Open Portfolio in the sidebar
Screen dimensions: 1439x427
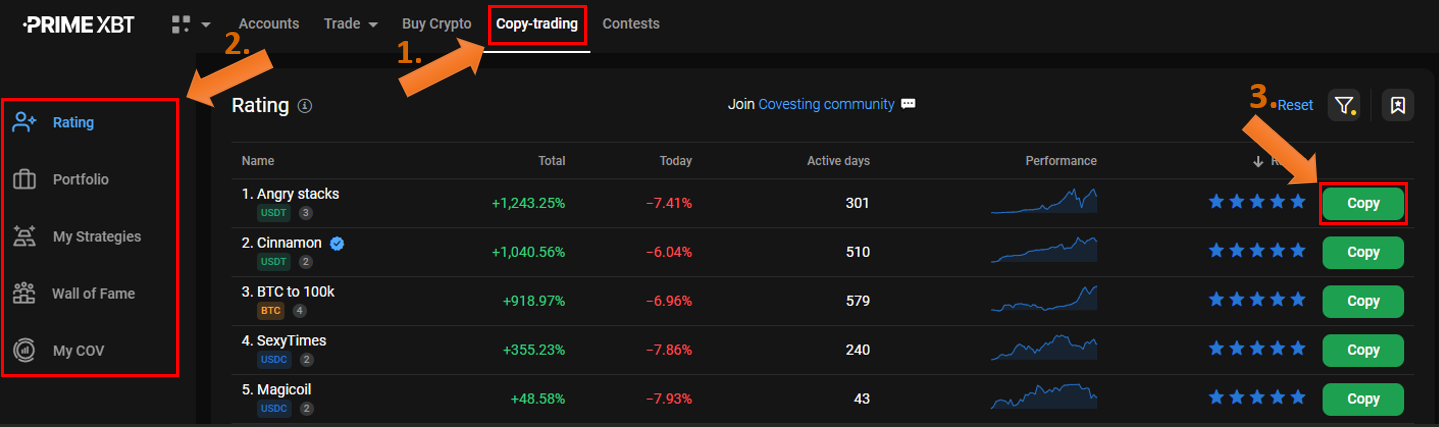[x=81, y=180]
